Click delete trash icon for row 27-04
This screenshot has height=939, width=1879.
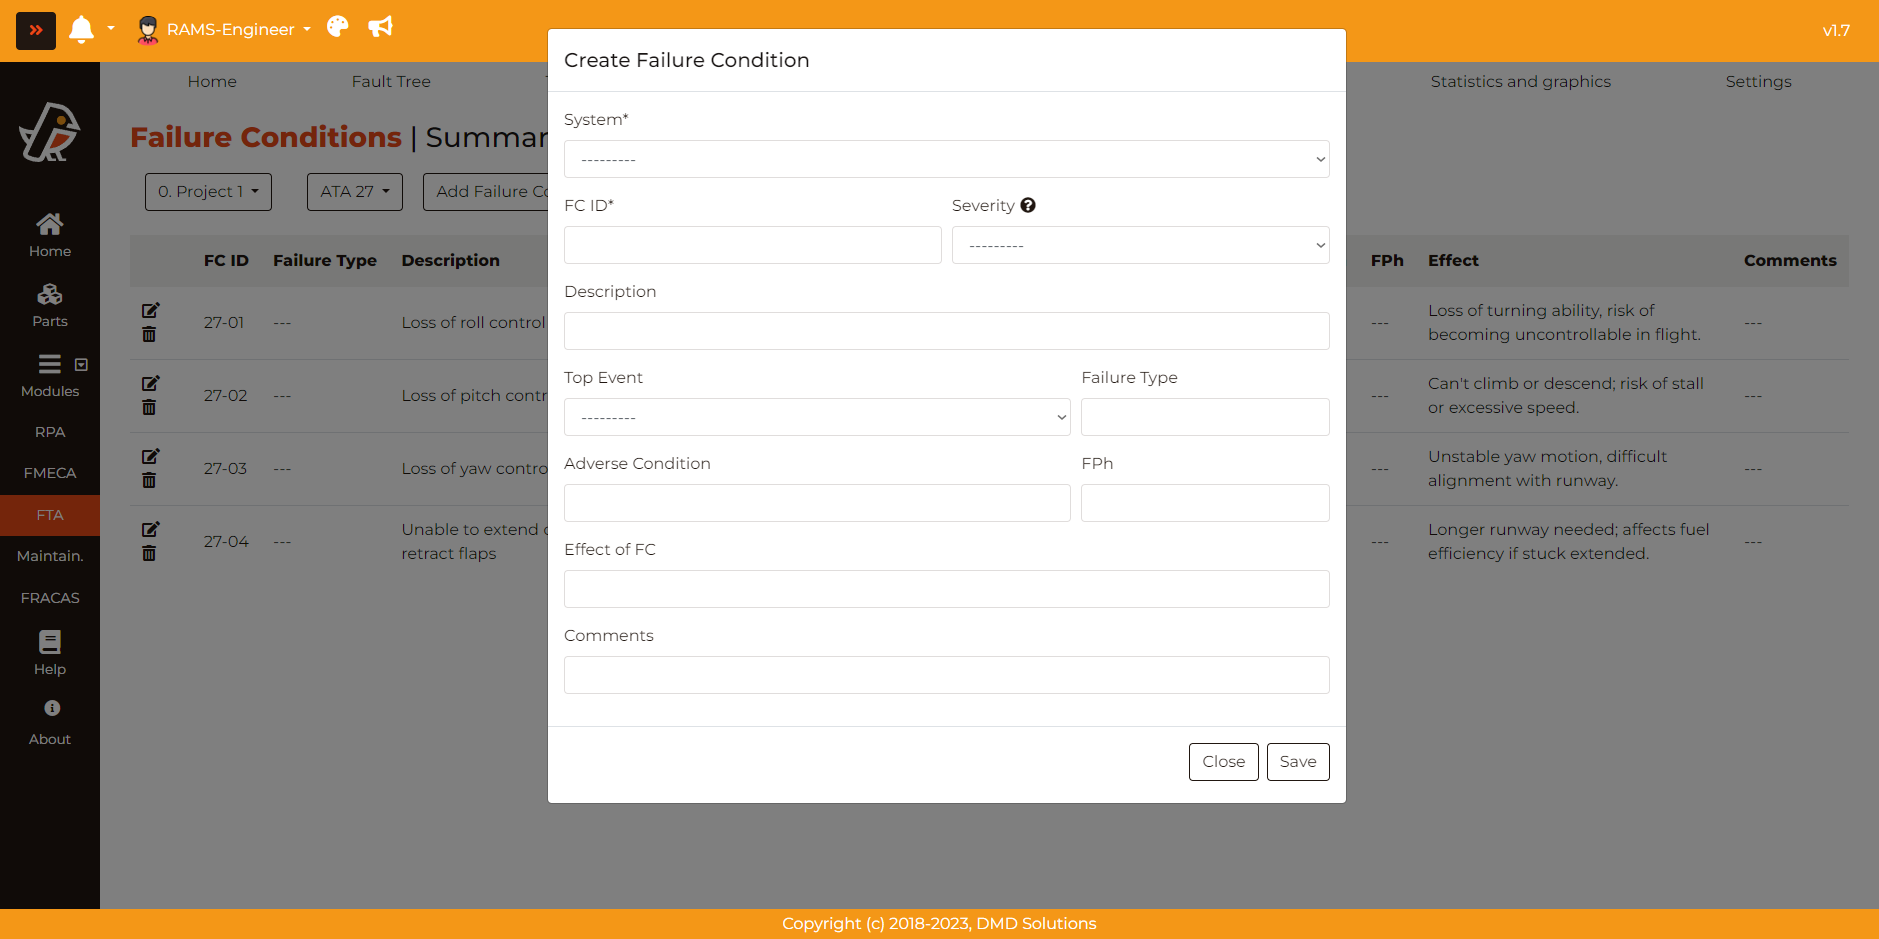coord(149,554)
